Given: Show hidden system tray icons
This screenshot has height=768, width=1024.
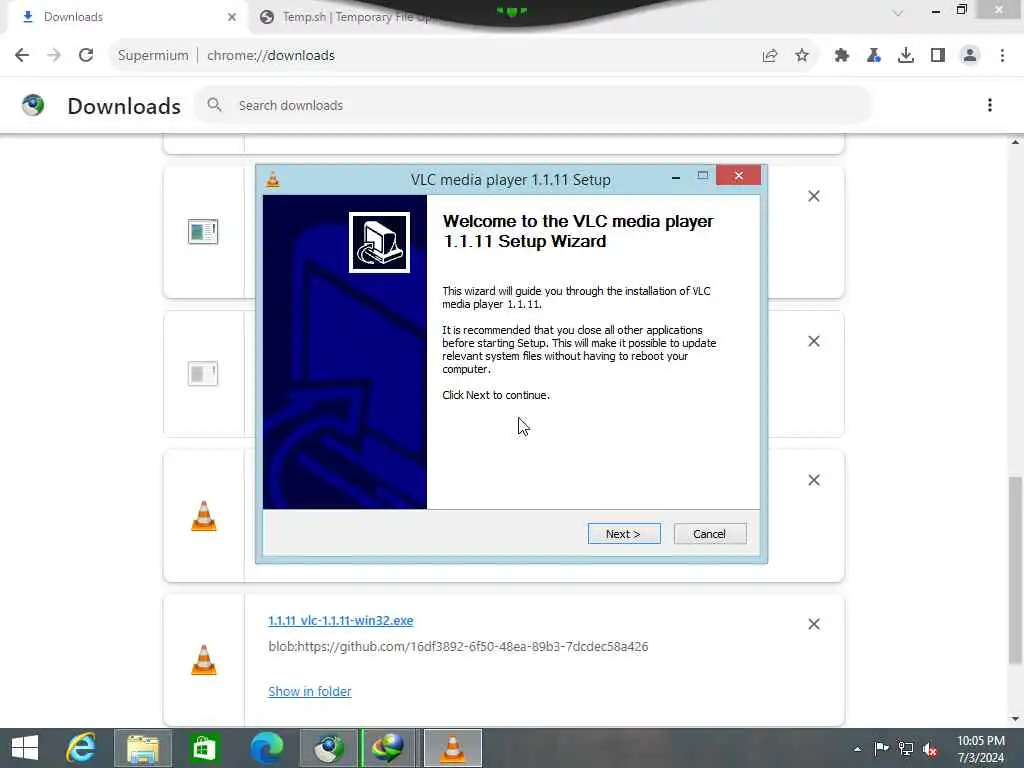Looking at the screenshot, I should pos(857,749).
